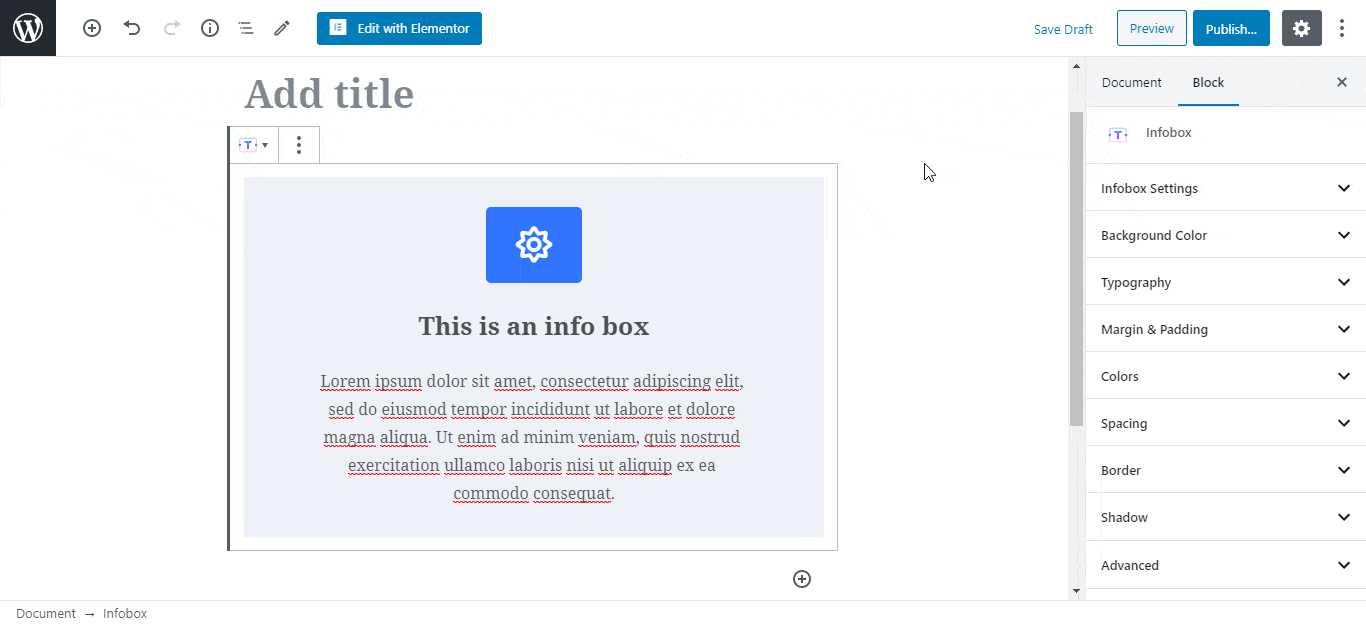
Task: Redo the last change
Action: pyautogui.click(x=170, y=28)
